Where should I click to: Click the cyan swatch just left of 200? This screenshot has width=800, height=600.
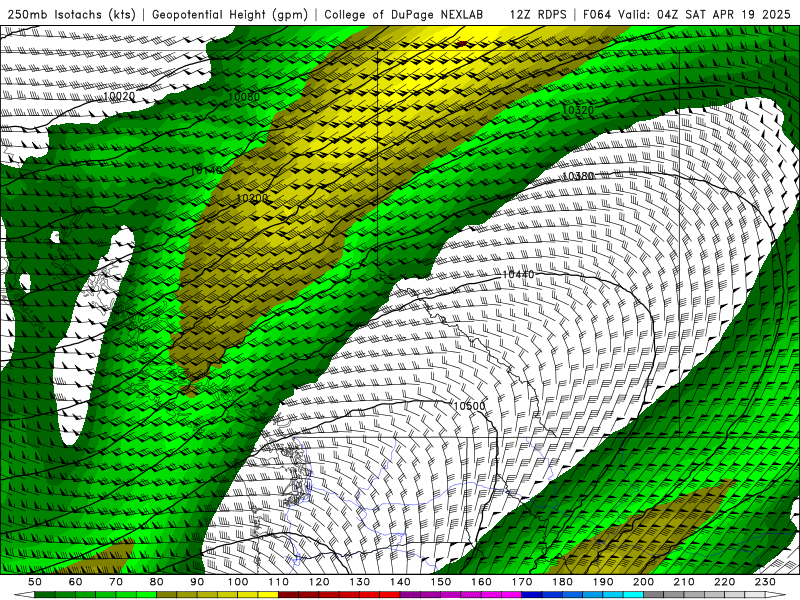[633, 595]
